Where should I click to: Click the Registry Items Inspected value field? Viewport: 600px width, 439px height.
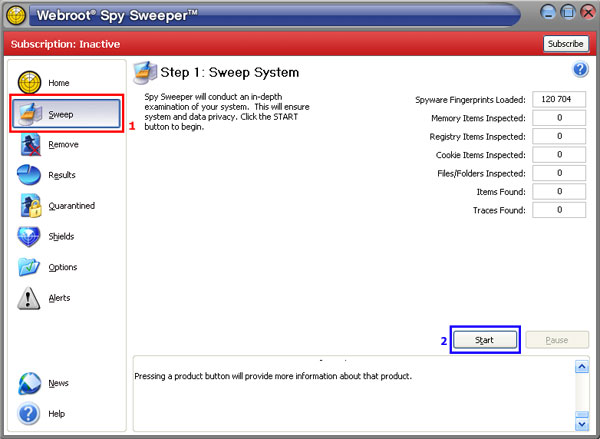pos(559,136)
